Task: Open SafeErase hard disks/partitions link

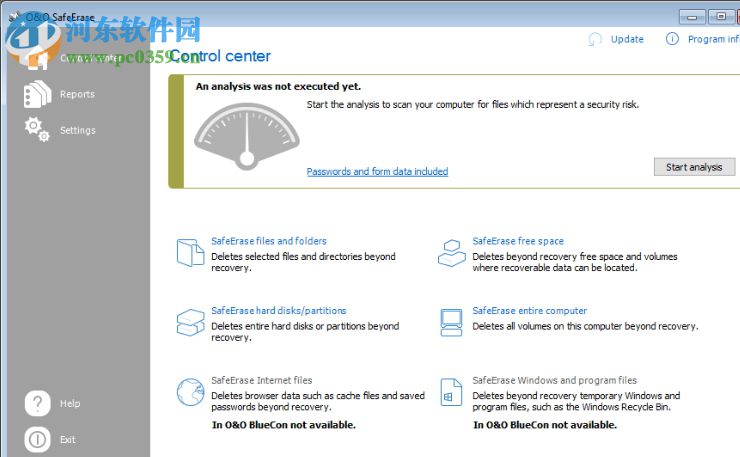Action: click(x=279, y=311)
